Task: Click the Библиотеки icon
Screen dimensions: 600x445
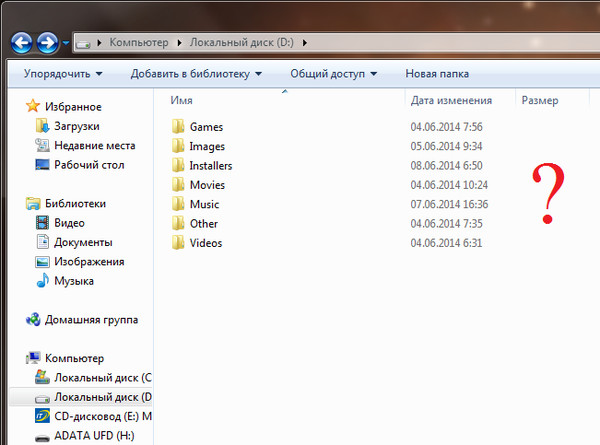Action: (33, 203)
